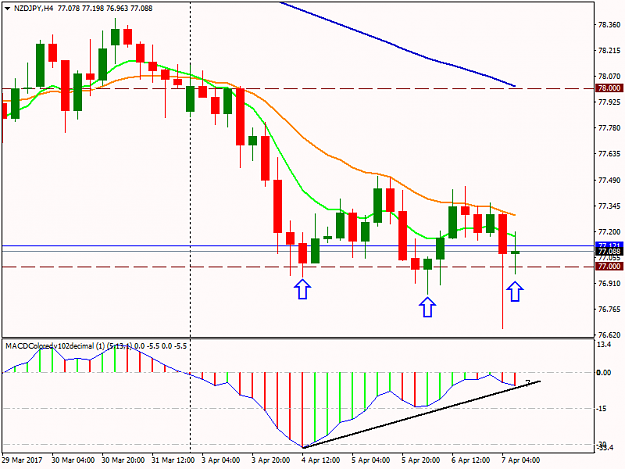Click the 6 Apr 12:00 time label
The height and width of the screenshot is (469, 625).
[x=471, y=460]
